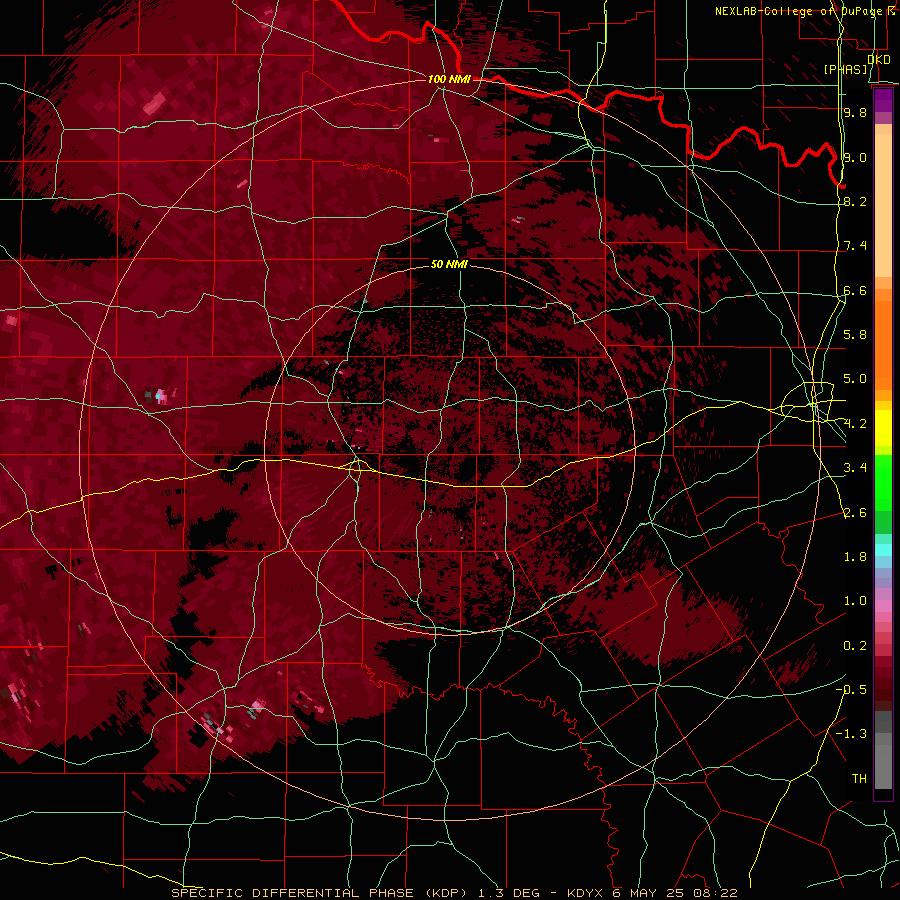Click the -1.3 value on color scale
This screenshot has height=900, width=900.
click(851, 734)
